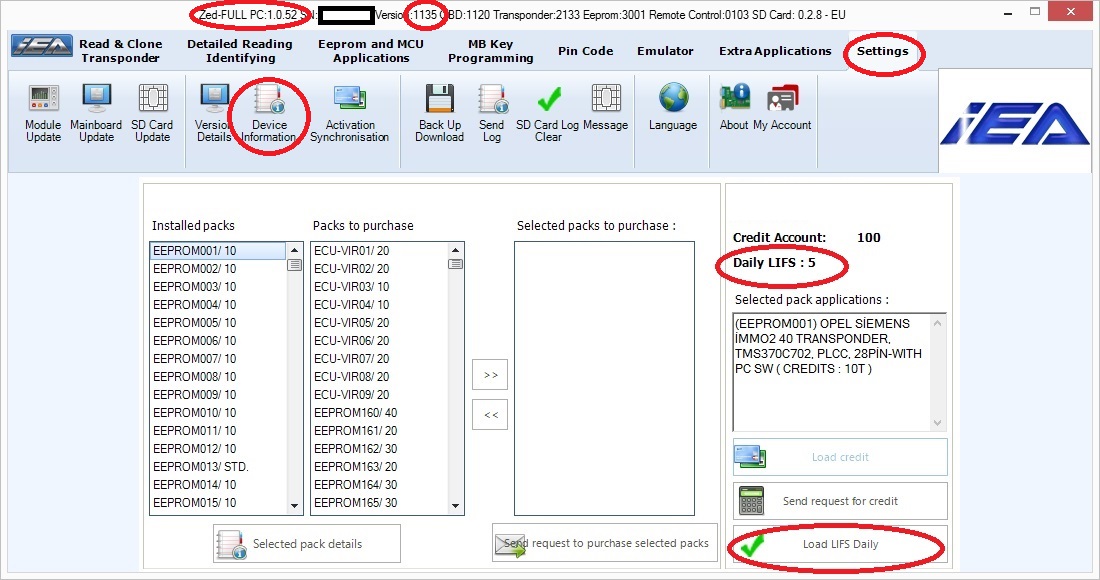Add pack with >> button
Viewport: 1100px width, 580px height.
(x=490, y=375)
